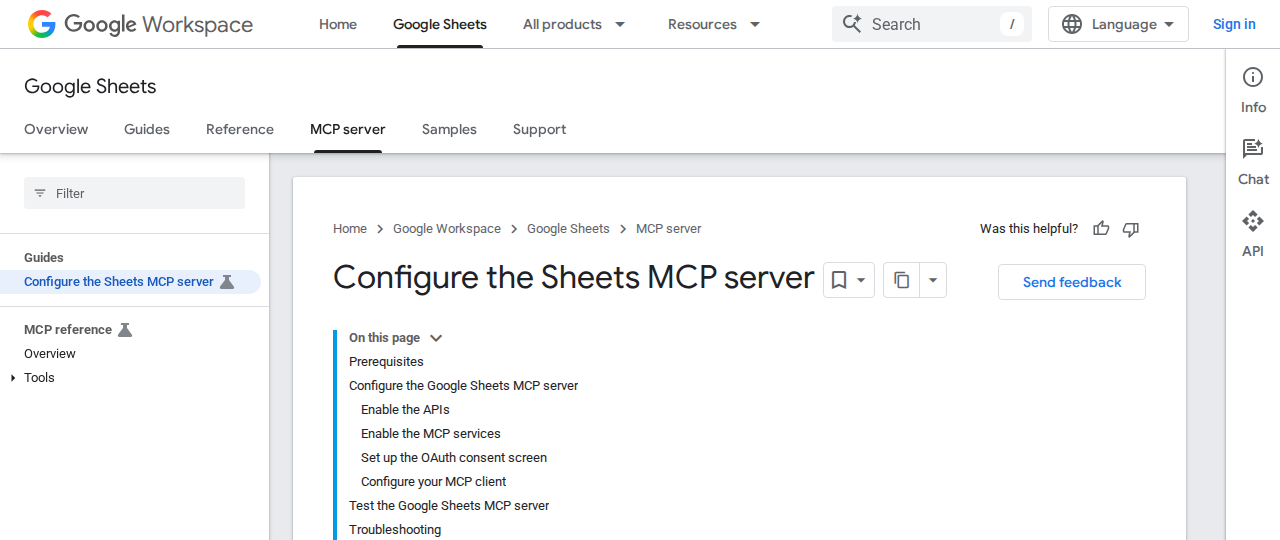Jump to Configure your MCP client

(434, 482)
